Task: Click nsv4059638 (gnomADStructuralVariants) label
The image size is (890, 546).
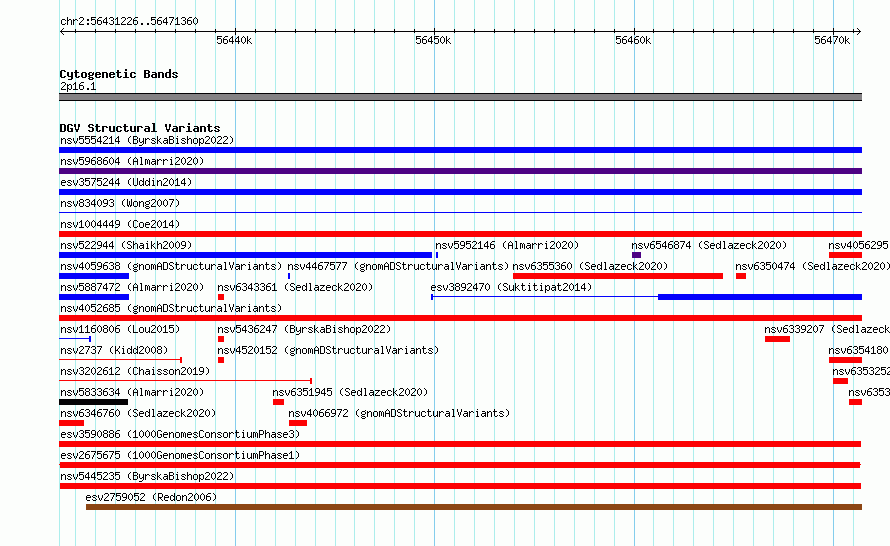Action: click(x=171, y=266)
